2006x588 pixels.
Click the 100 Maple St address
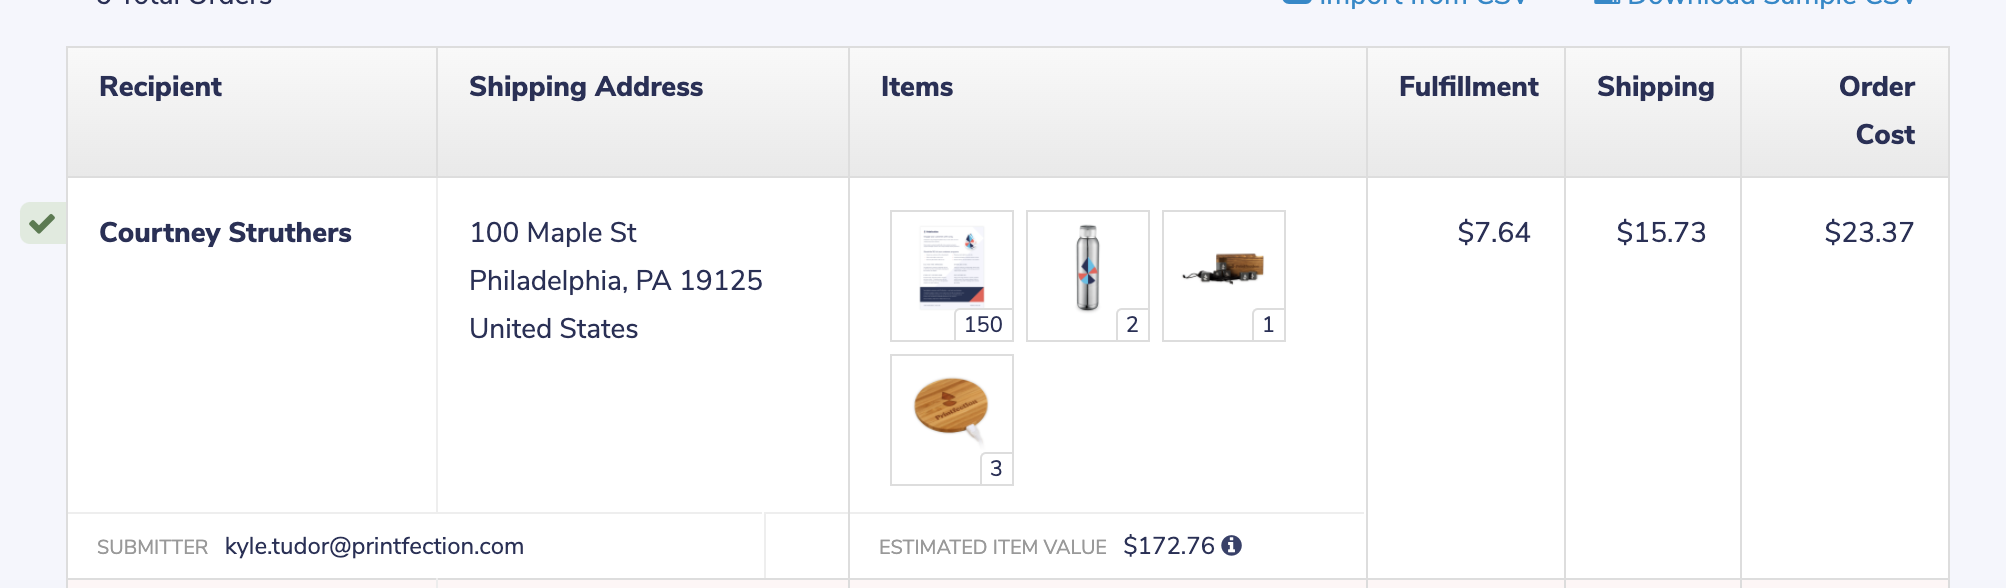553,233
